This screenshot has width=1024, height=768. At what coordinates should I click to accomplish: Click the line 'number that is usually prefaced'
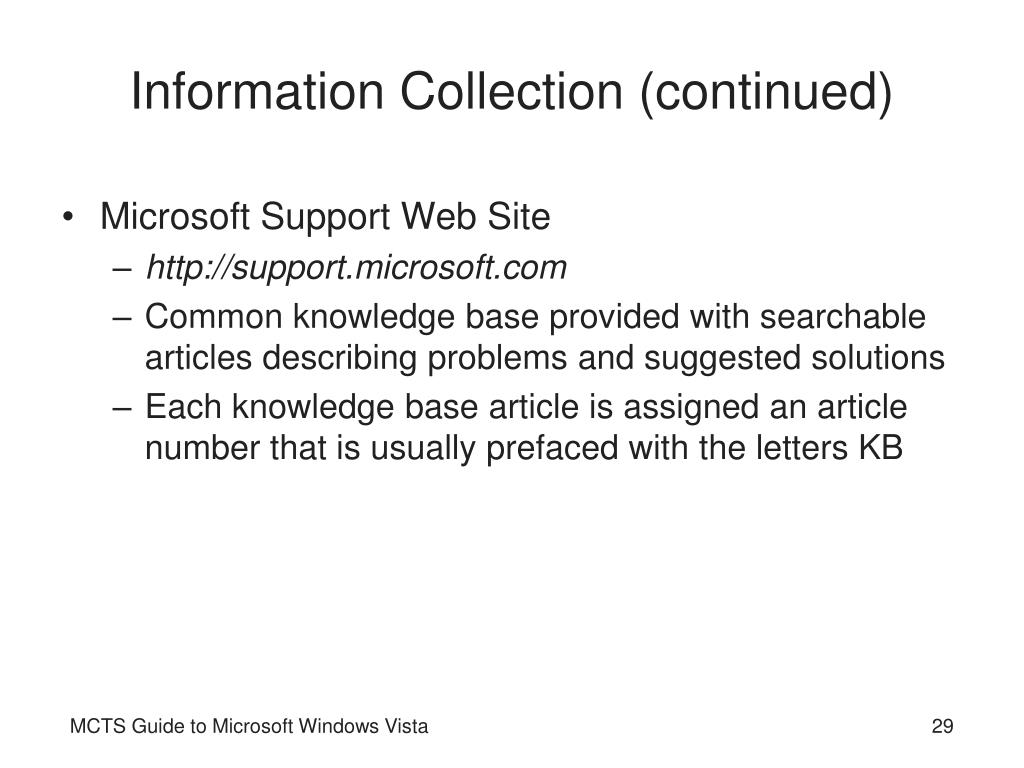[524, 449]
